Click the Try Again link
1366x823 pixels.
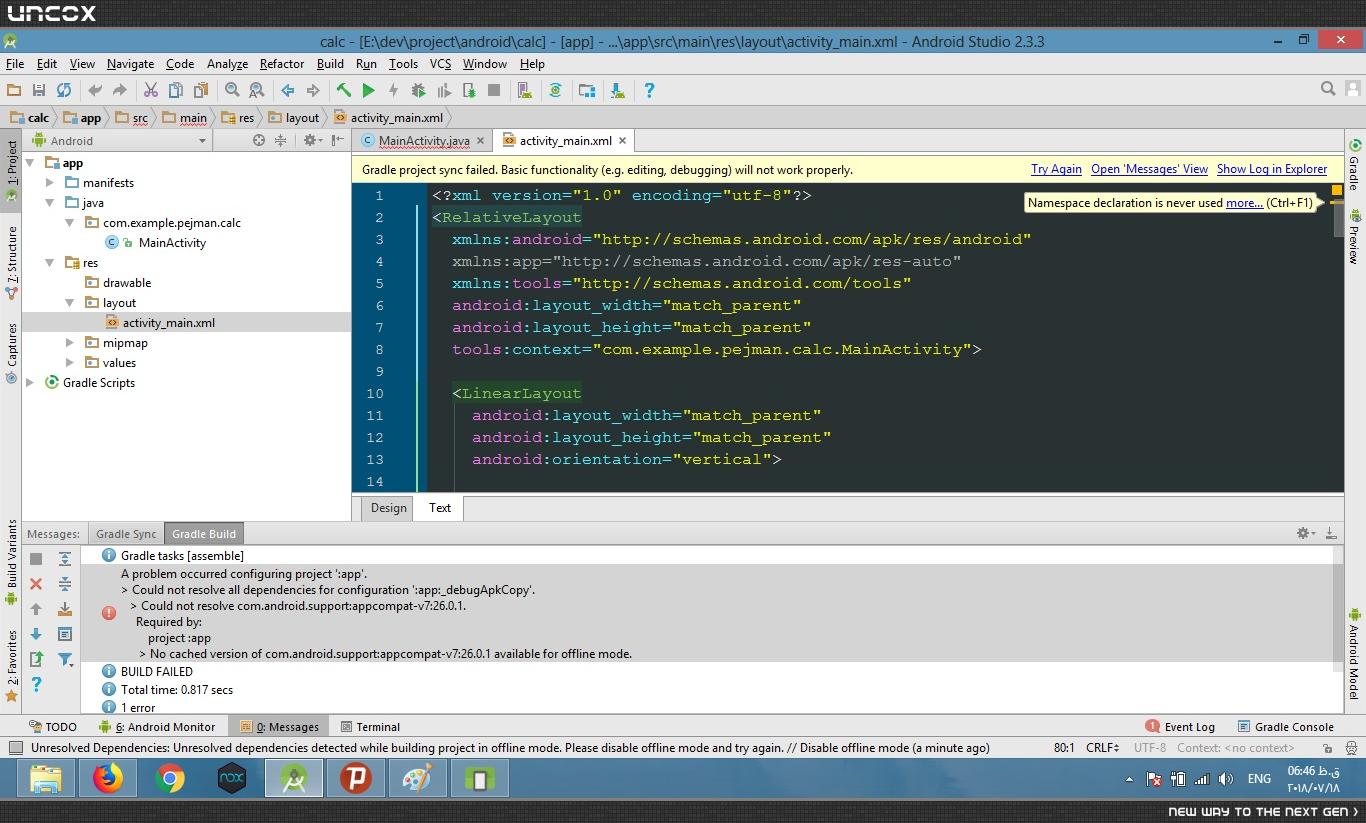[1056, 169]
